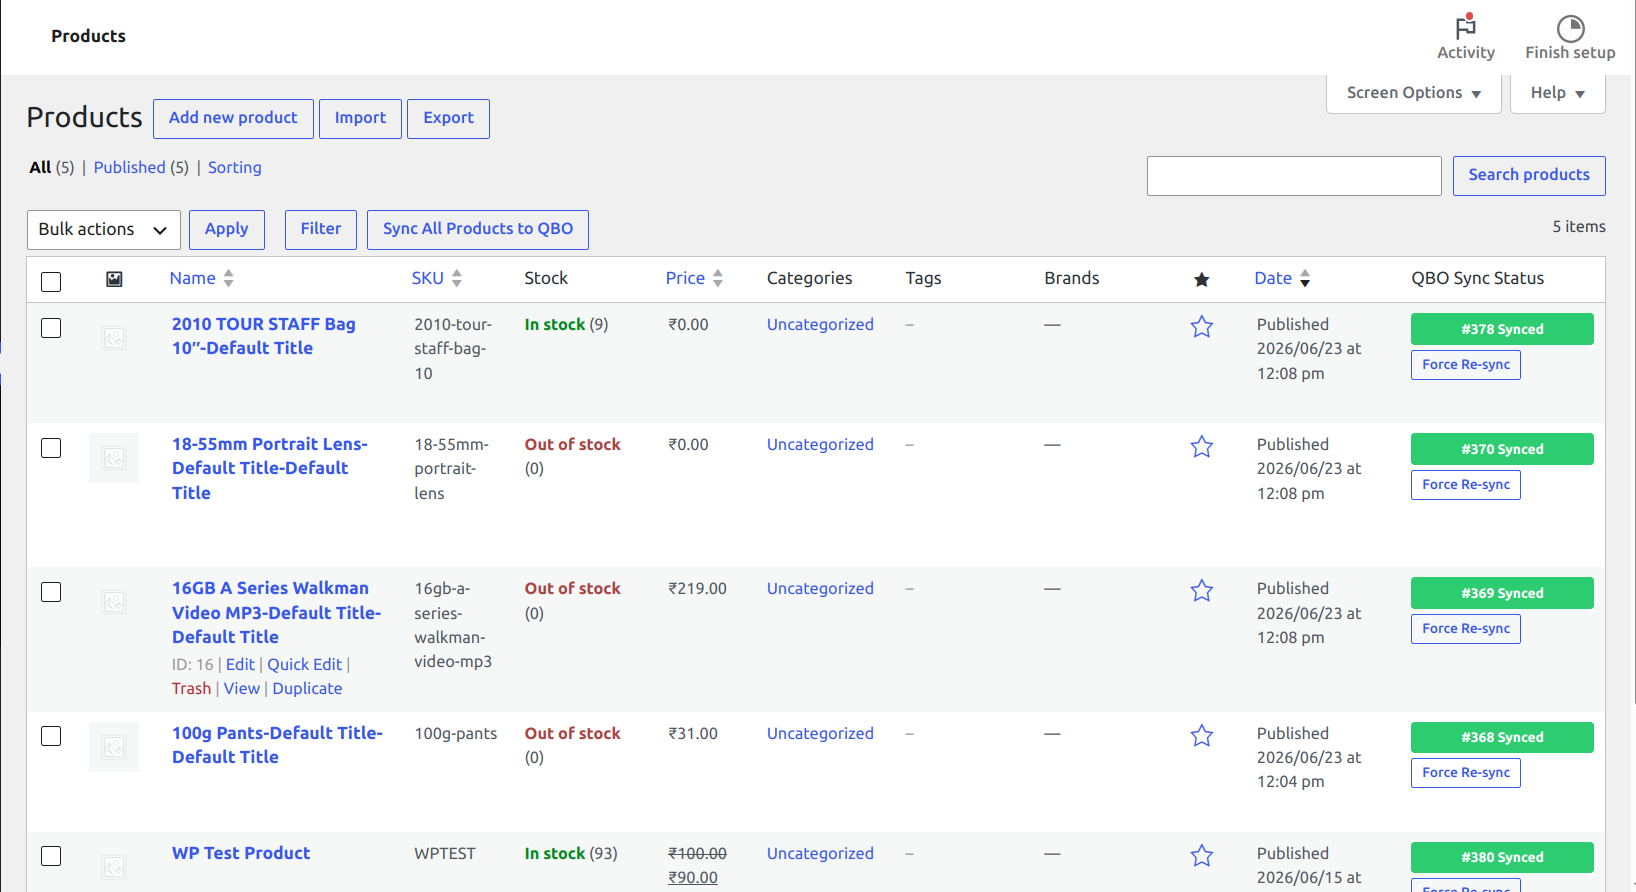Duplicate the 16GB A Series Walkman product
The height and width of the screenshot is (892, 1636).
[307, 688]
